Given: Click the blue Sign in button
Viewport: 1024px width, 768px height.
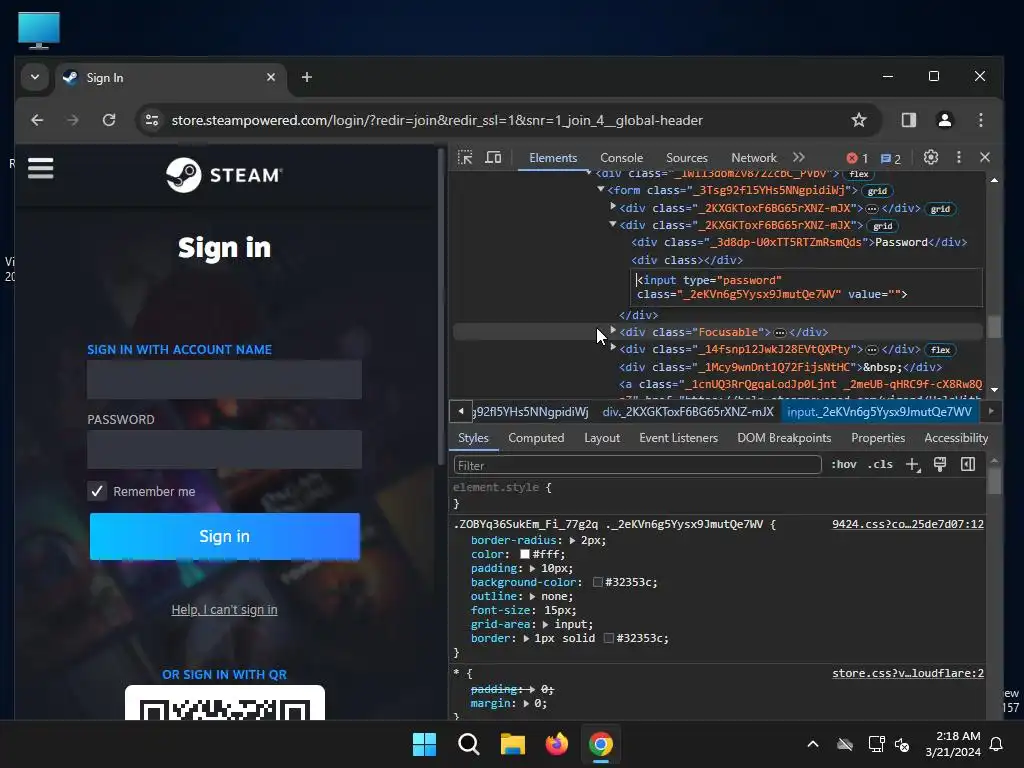Looking at the screenshot, I should (x=225, y=536).
